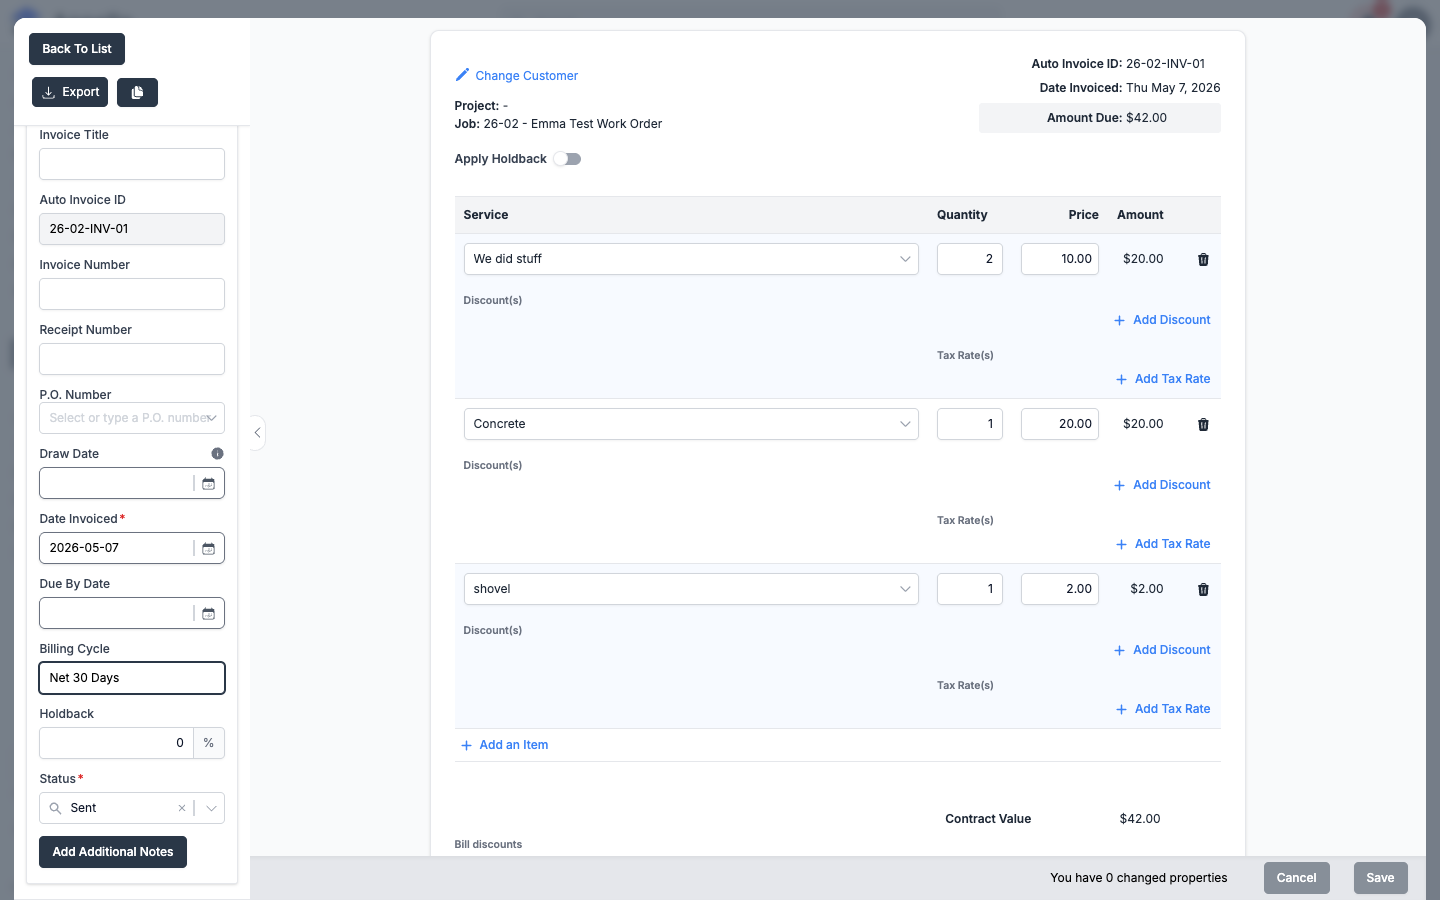Delete the 'We did stuff' line item

1203,259
